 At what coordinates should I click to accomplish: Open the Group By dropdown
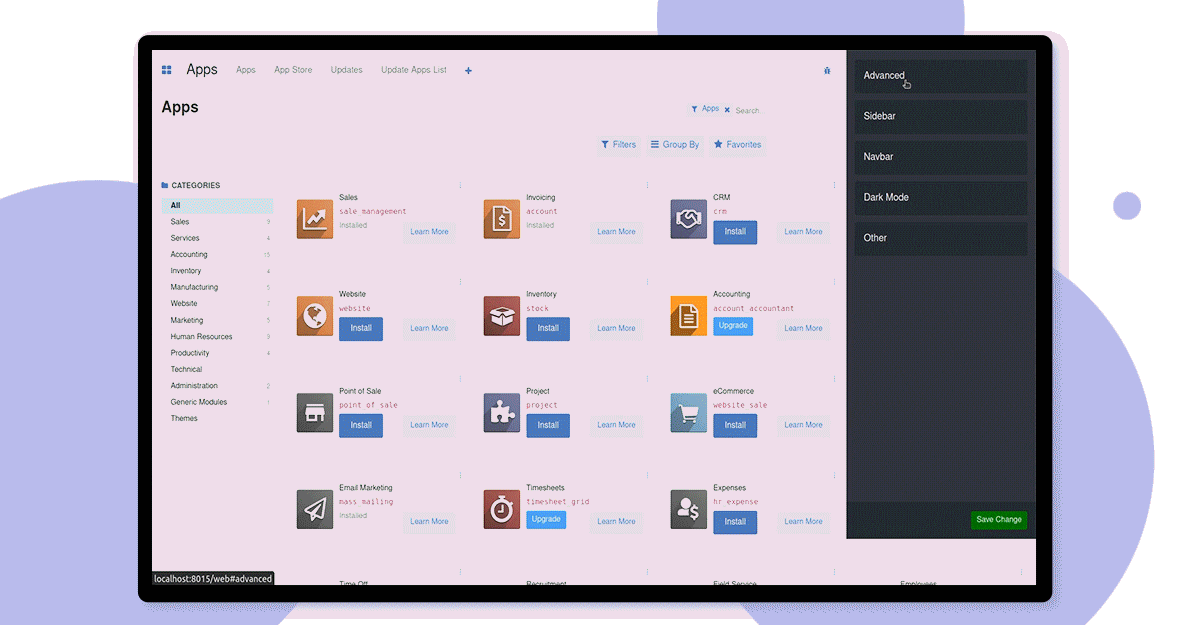[x=675, y=145]
